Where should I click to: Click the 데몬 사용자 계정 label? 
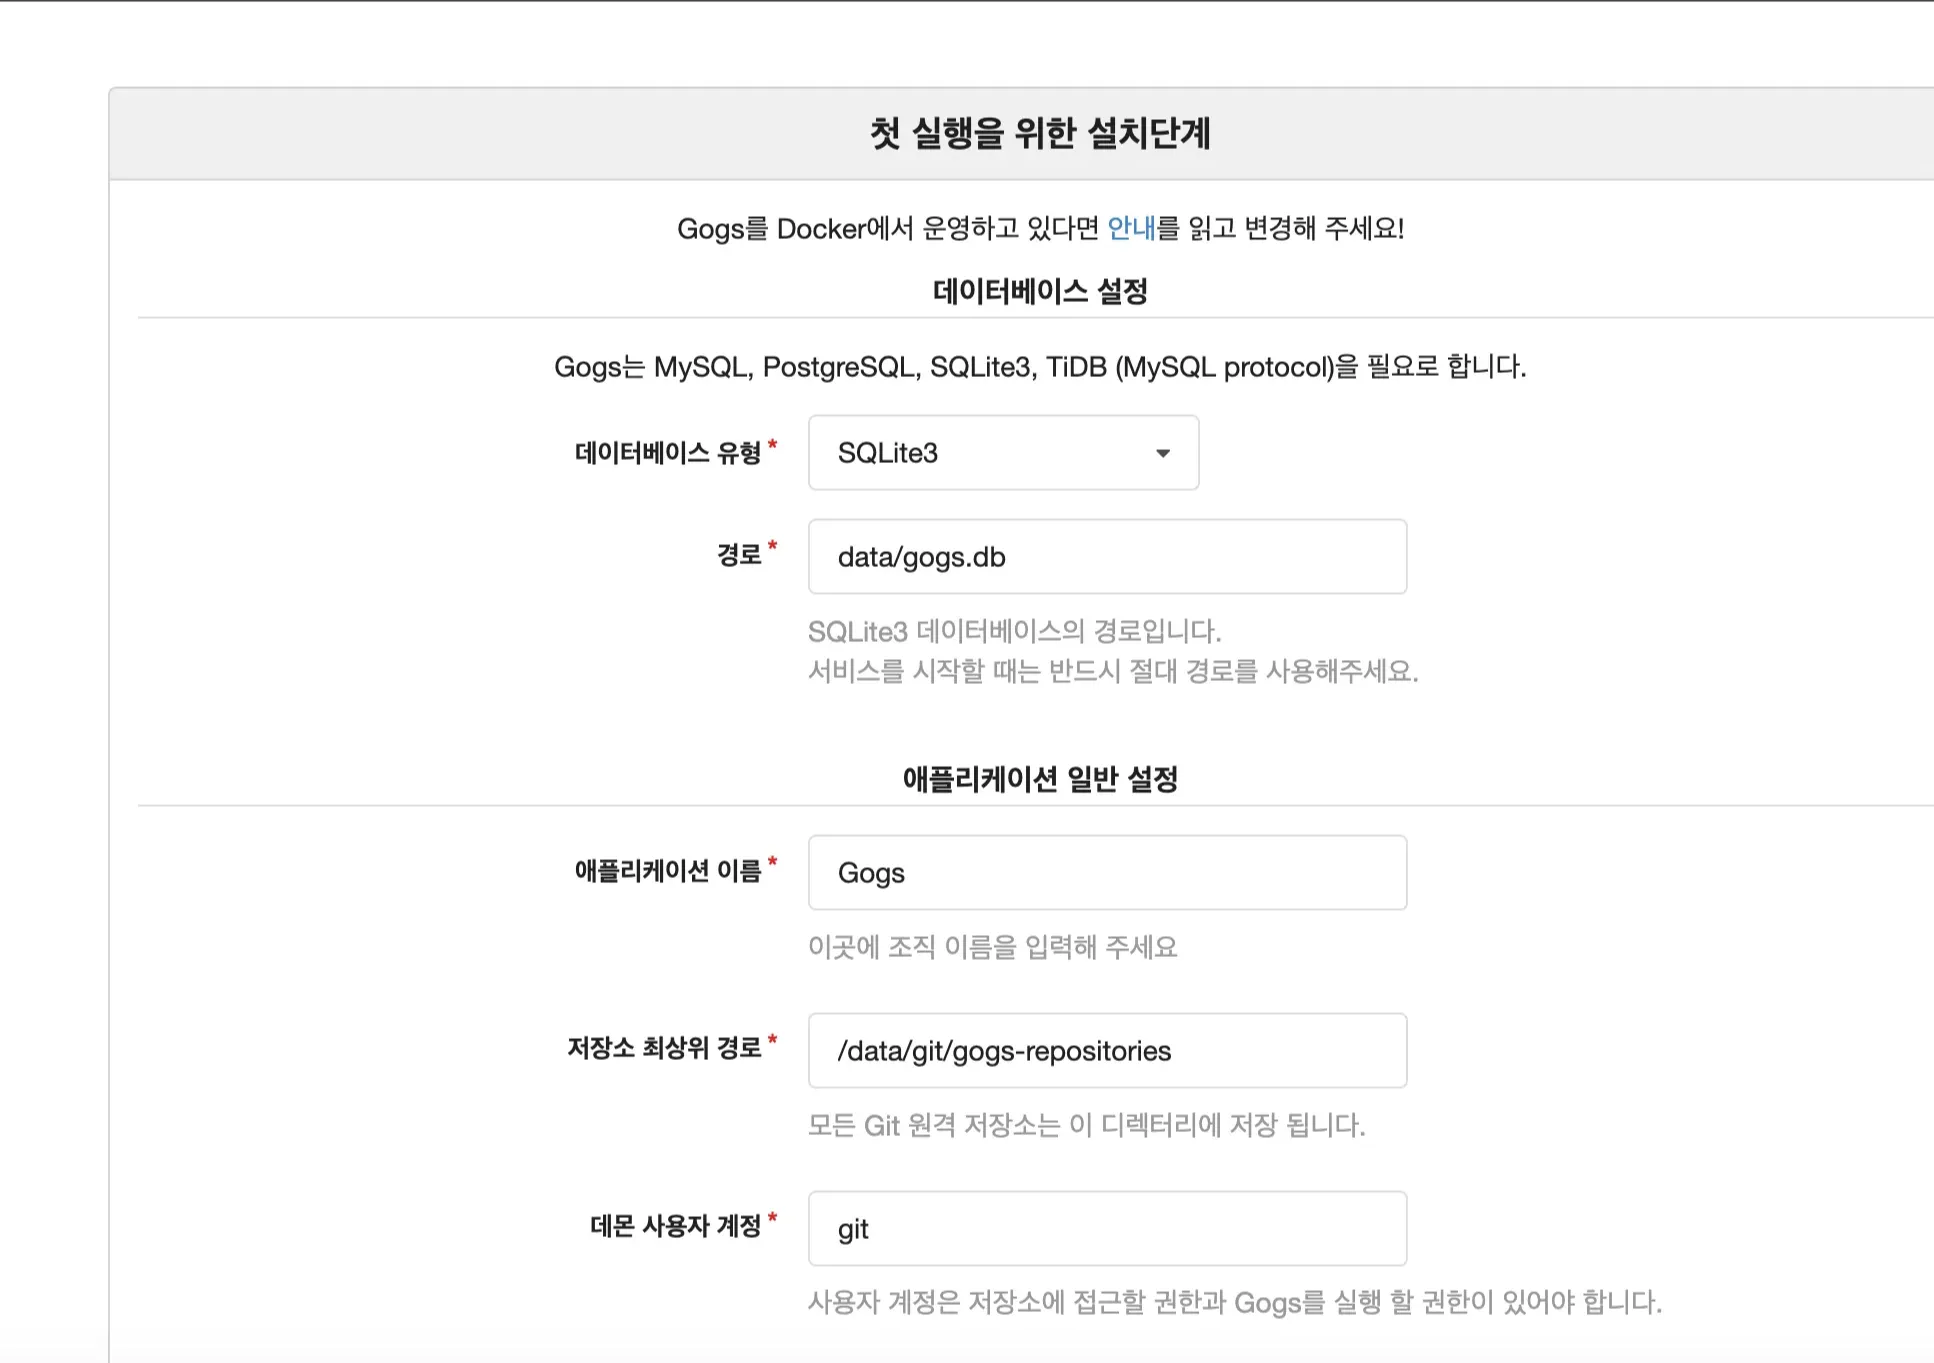(x=676, y=1226)
